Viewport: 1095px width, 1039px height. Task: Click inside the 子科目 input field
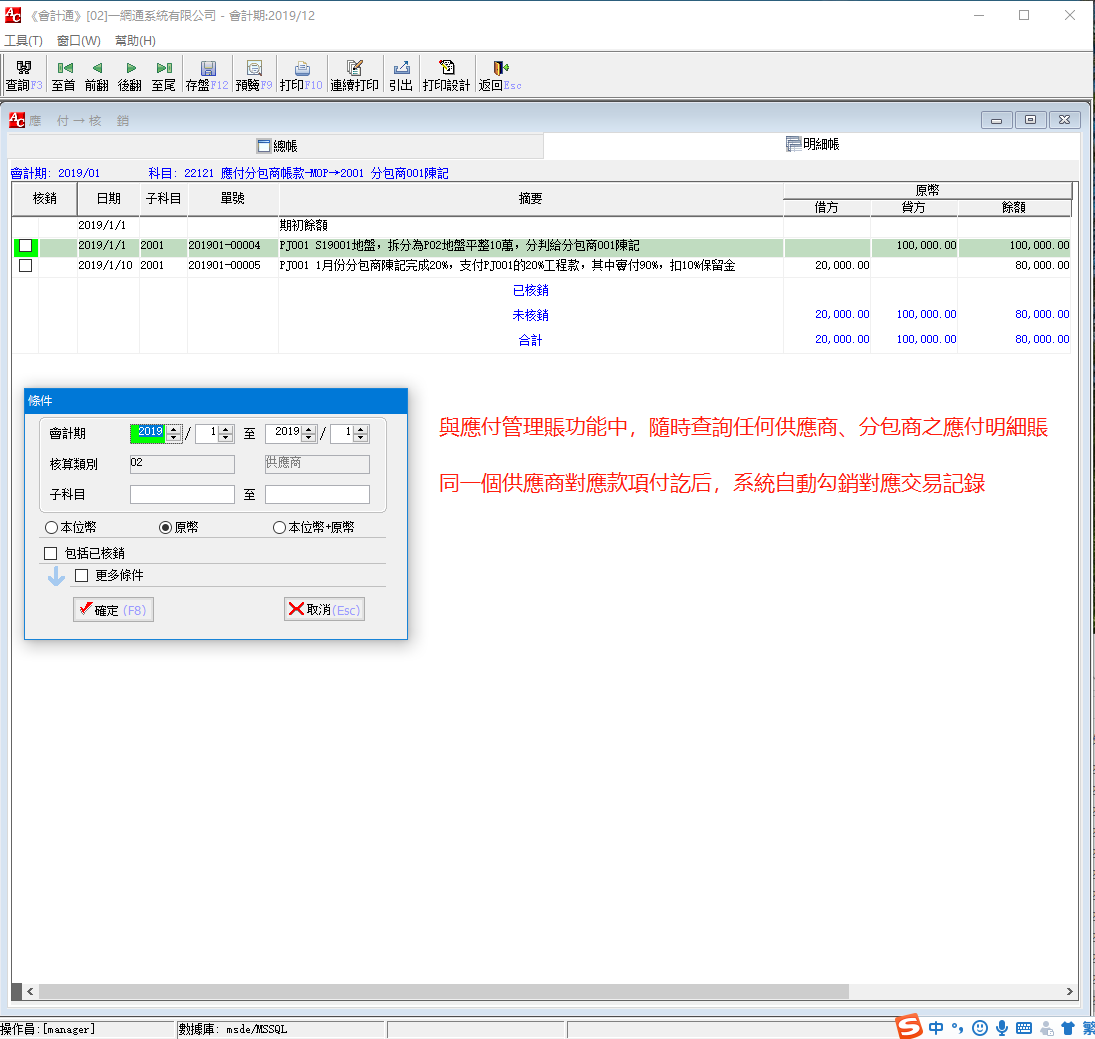coord(180,494)
